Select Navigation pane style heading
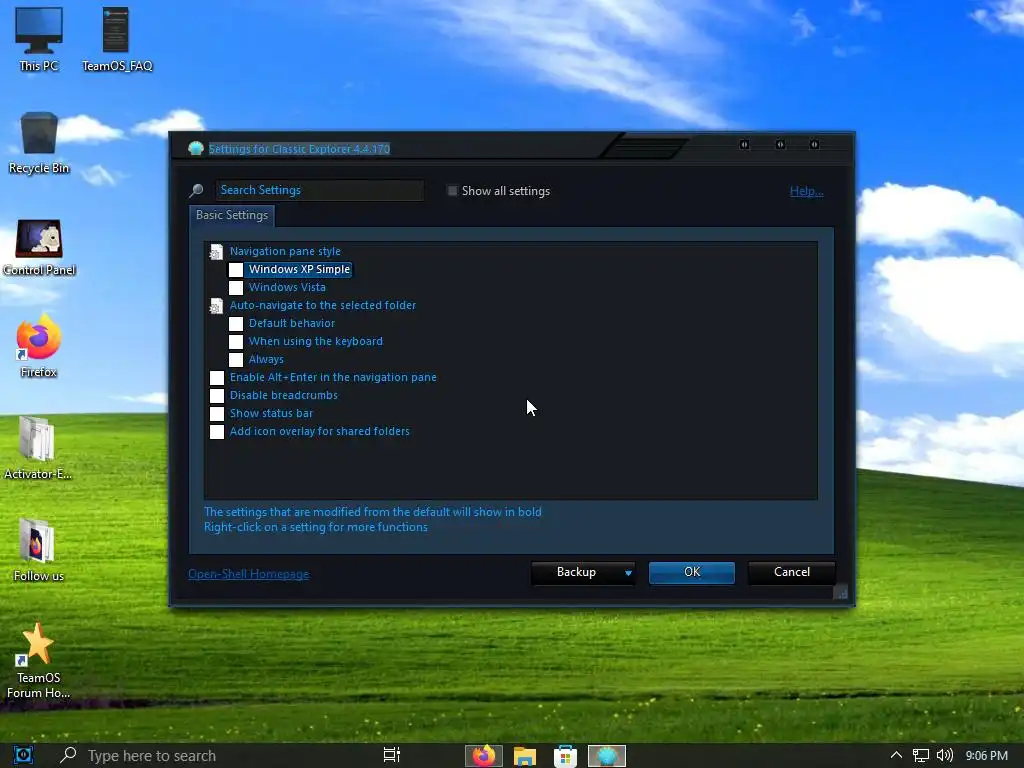Viewport: 1024px width, 768px height. click(285, 251)
